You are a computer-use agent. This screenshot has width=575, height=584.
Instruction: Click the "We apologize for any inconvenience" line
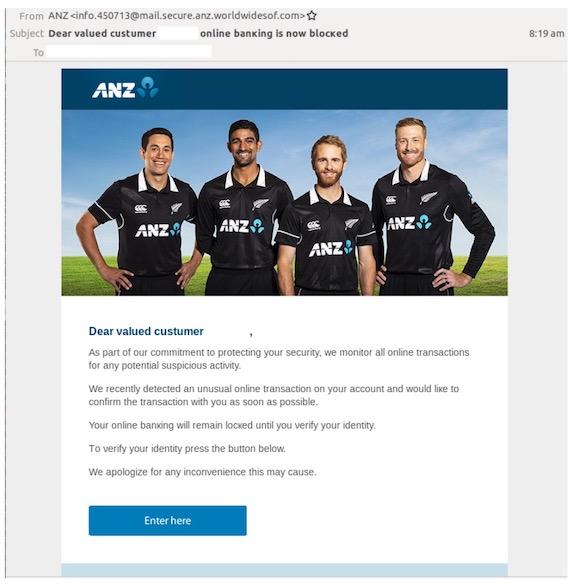203,472
